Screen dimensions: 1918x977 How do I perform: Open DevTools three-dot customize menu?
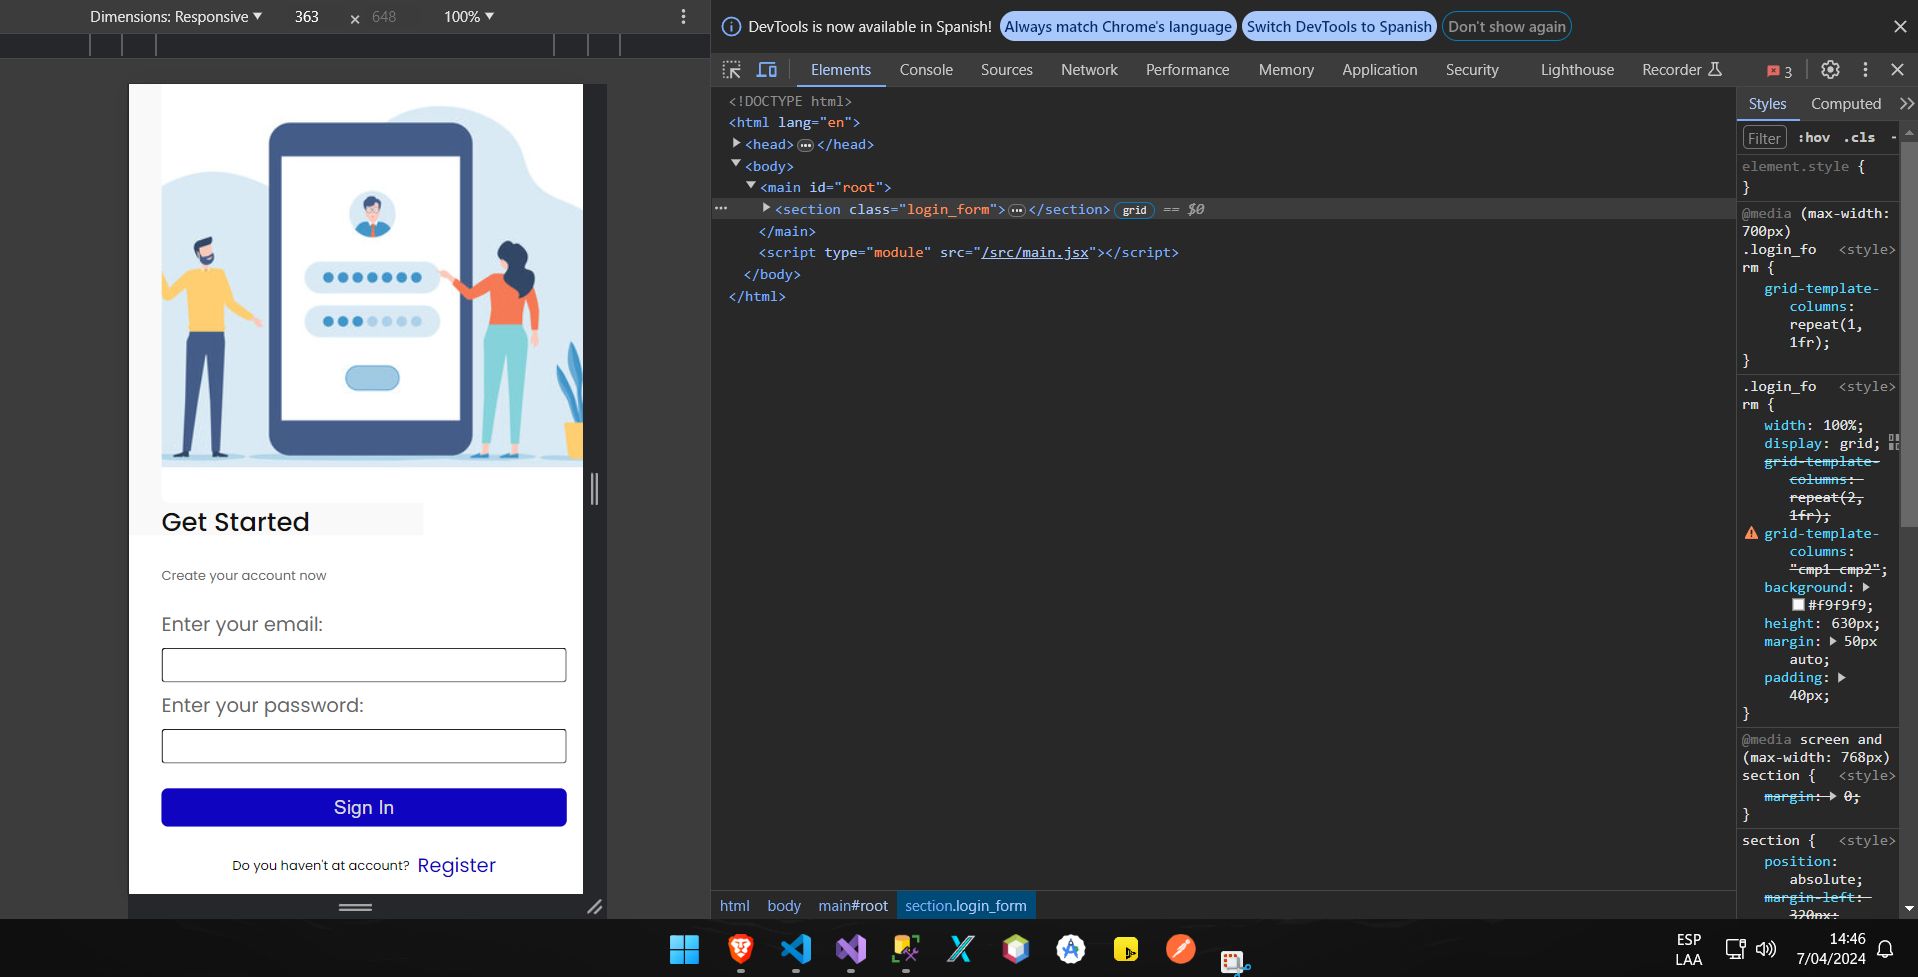tap(1865, 70)
